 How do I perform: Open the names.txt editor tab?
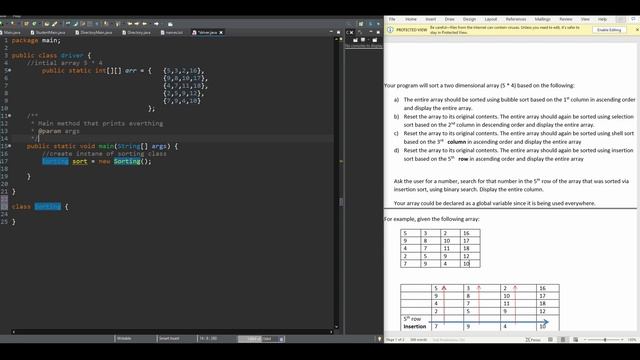coord(172,32)
